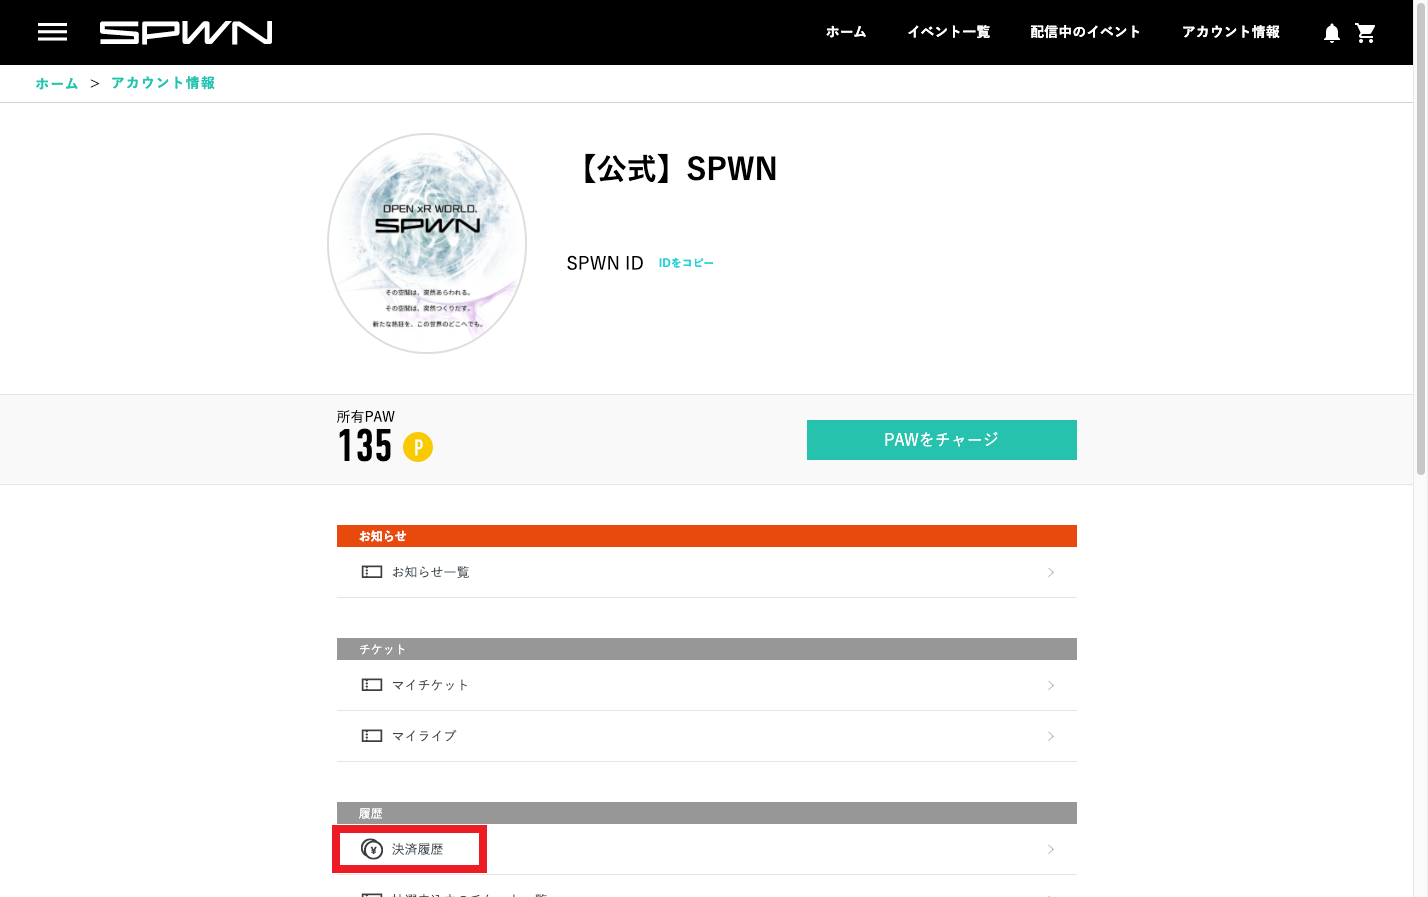Viewport: 1428px width, 897px height.
Task: Click the PAWをチャージ button
Action: pyautogui.click(x=942, y=440)
